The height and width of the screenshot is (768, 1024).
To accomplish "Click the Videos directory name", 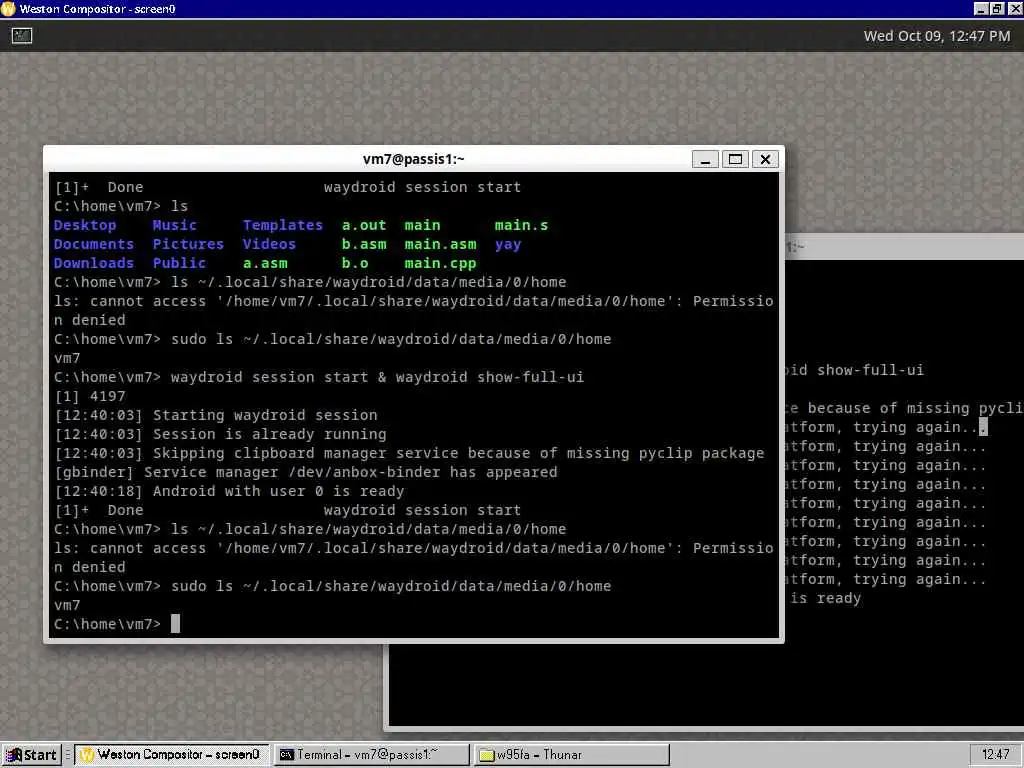I will tap(269, 244).
